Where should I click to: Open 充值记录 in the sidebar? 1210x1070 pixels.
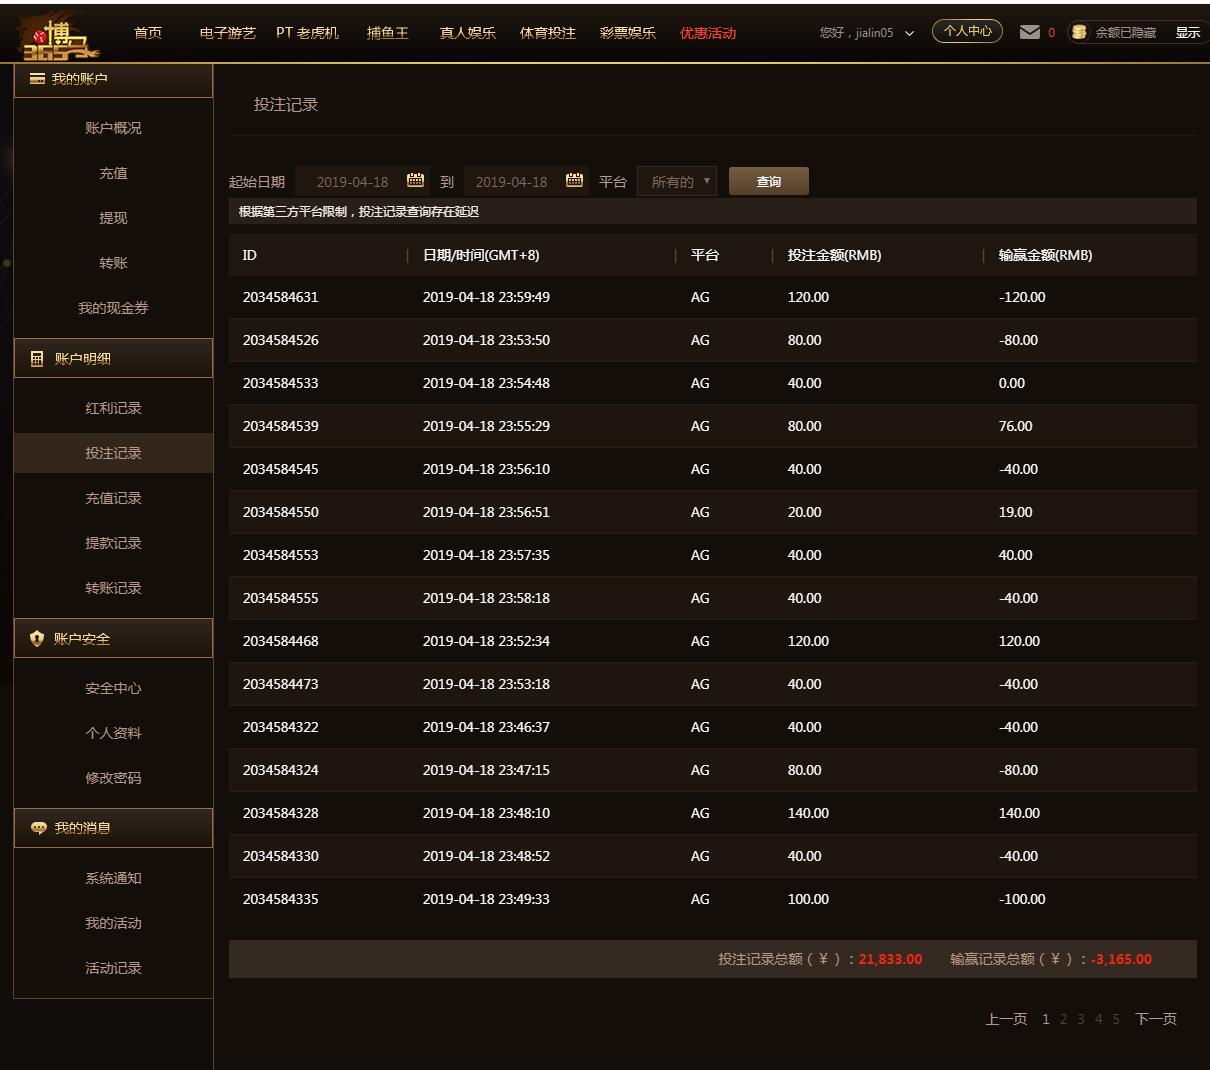113,498
